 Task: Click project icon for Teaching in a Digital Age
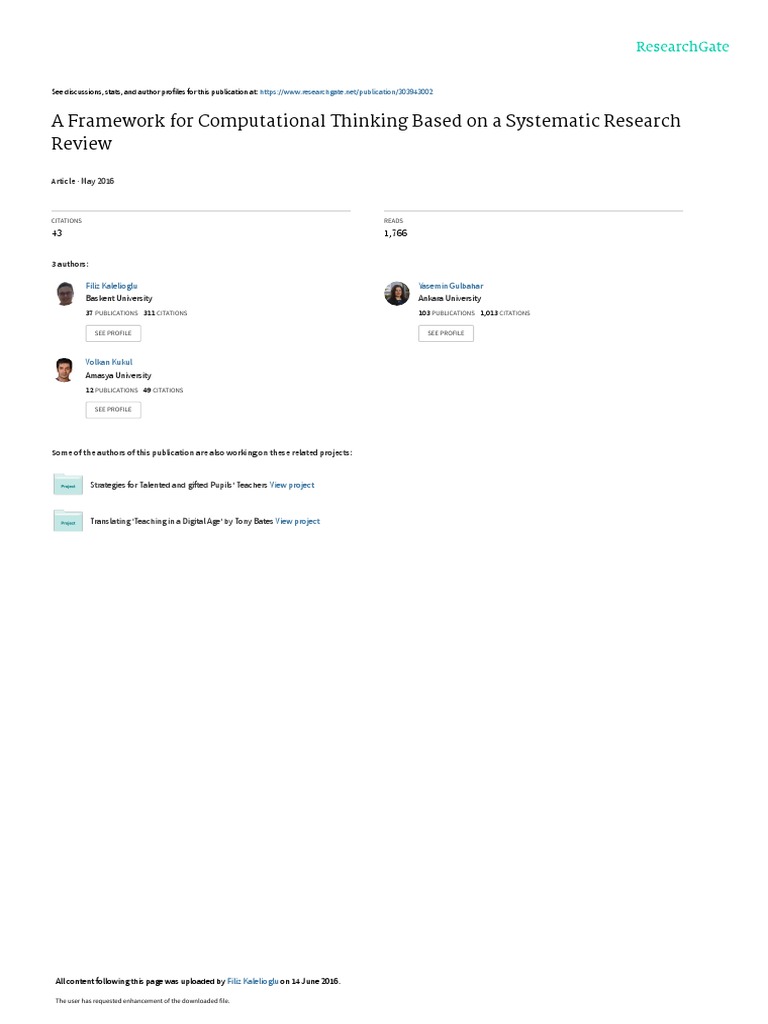click(x=68, y=521)
